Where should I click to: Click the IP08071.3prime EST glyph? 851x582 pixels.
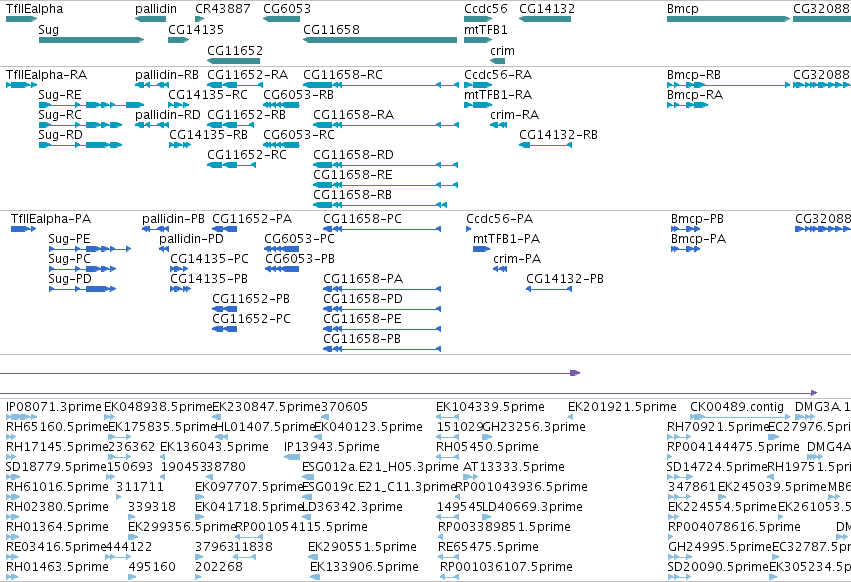point(22,417)
